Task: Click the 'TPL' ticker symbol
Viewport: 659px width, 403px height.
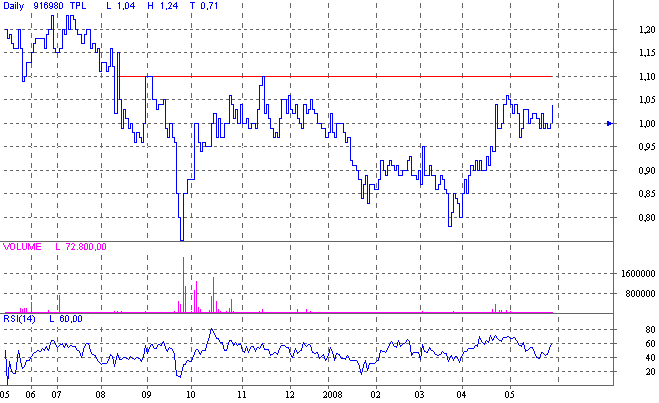Action: click(x=78, y=6)
